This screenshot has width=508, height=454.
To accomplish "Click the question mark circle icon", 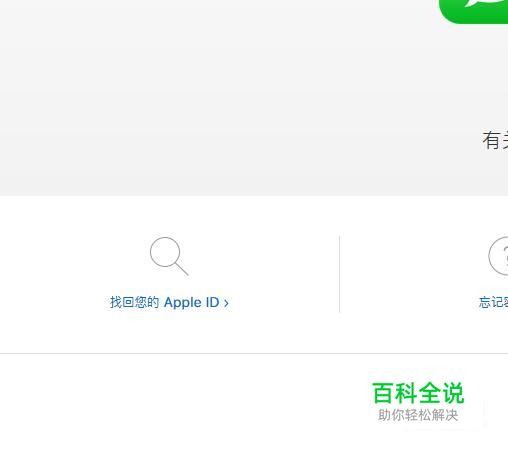I will point(498,256).
